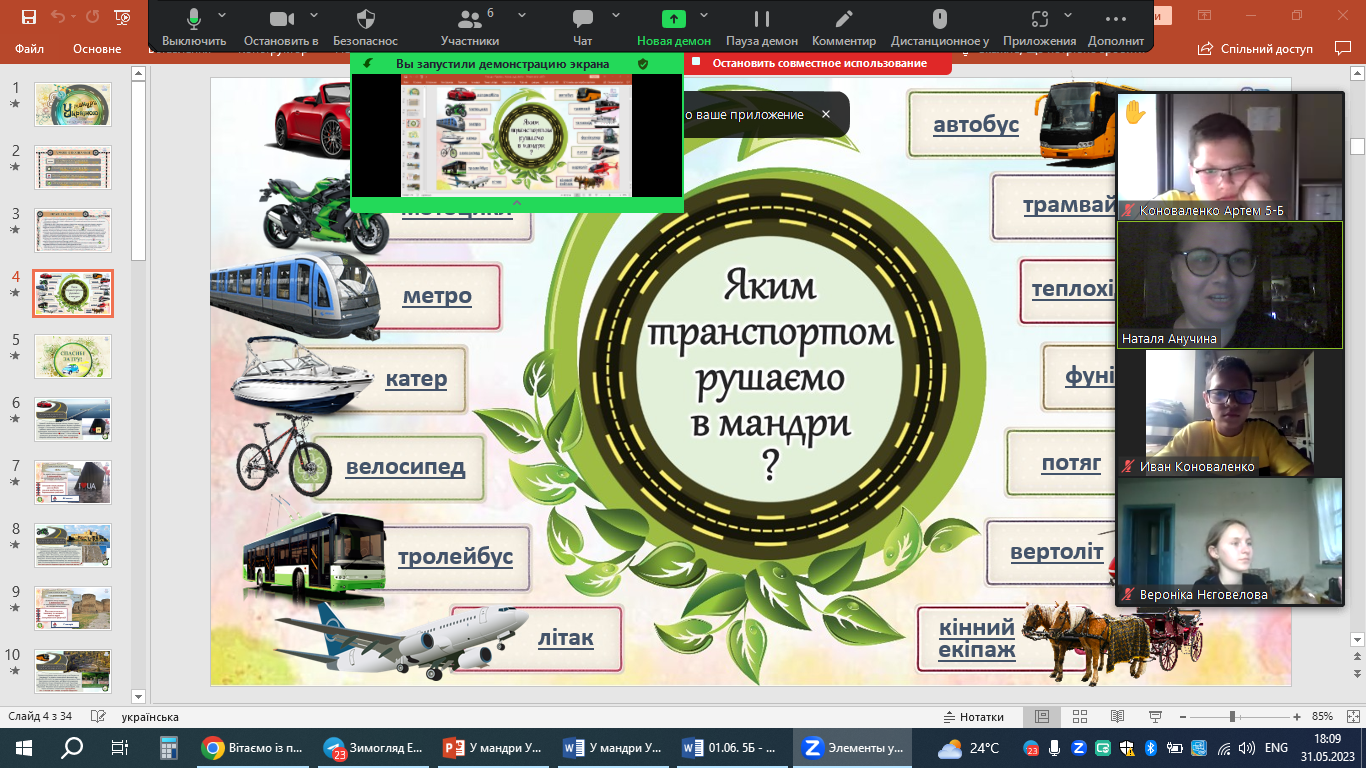This screenshot has height=768, width=1366.
Task: Open the Zoom Чат panel
Action: [x=582, y=26]
